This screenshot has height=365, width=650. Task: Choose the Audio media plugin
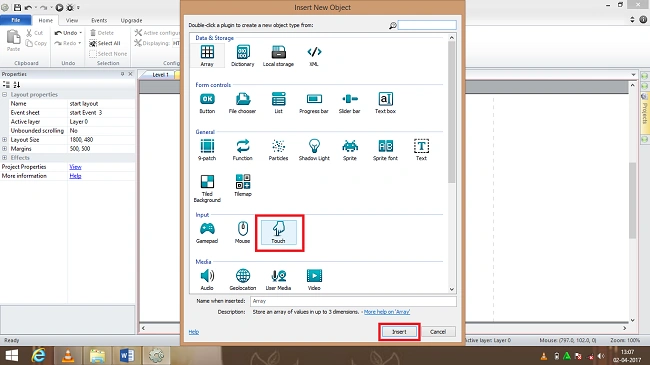pyautogui.click(x=207, y=280)
